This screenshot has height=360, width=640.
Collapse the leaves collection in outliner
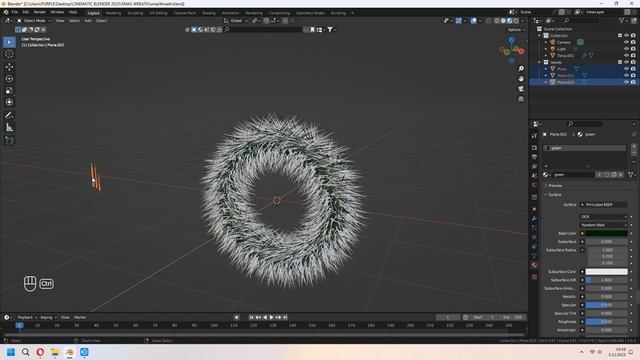tap(540, 62)
